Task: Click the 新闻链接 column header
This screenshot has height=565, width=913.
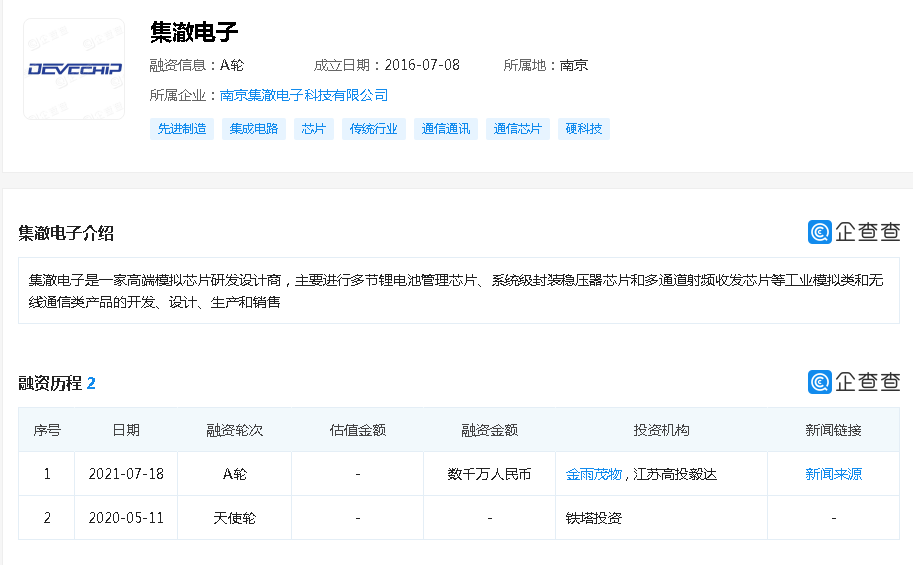Action: click(833, 430)
